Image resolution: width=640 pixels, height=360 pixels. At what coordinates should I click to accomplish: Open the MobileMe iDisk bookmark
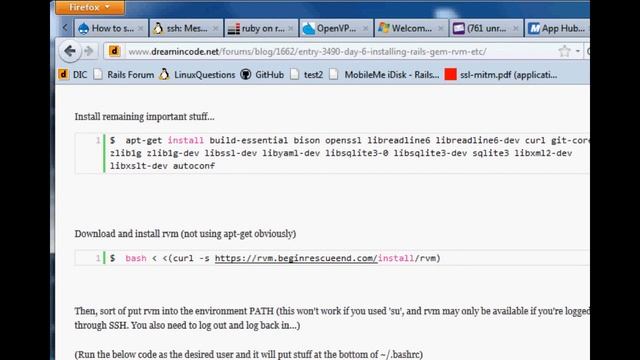tap(384, 75)
